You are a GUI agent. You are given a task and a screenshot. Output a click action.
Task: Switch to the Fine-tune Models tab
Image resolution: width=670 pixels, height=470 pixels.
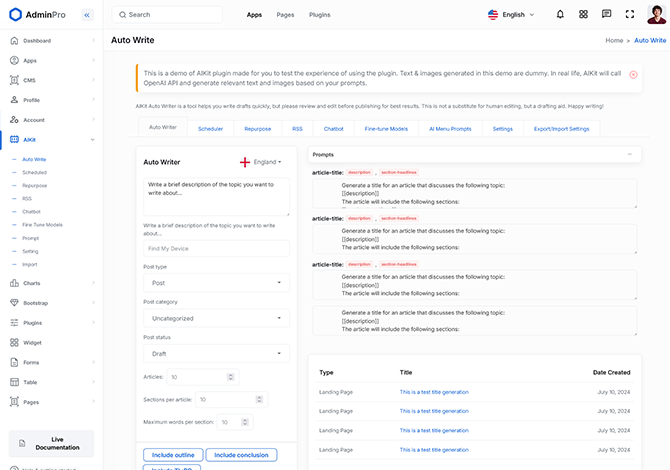pyautogui.click(x=385, y=128)
